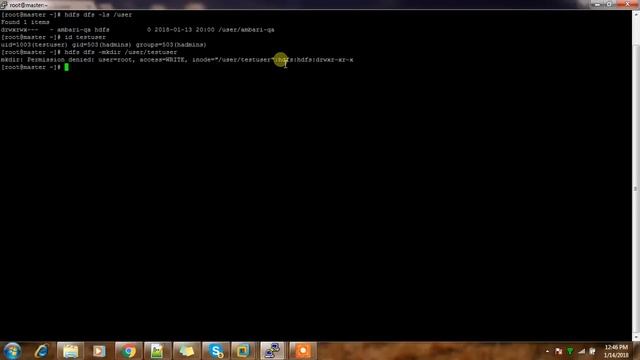Show hidden system tray icons arrow

547,351
